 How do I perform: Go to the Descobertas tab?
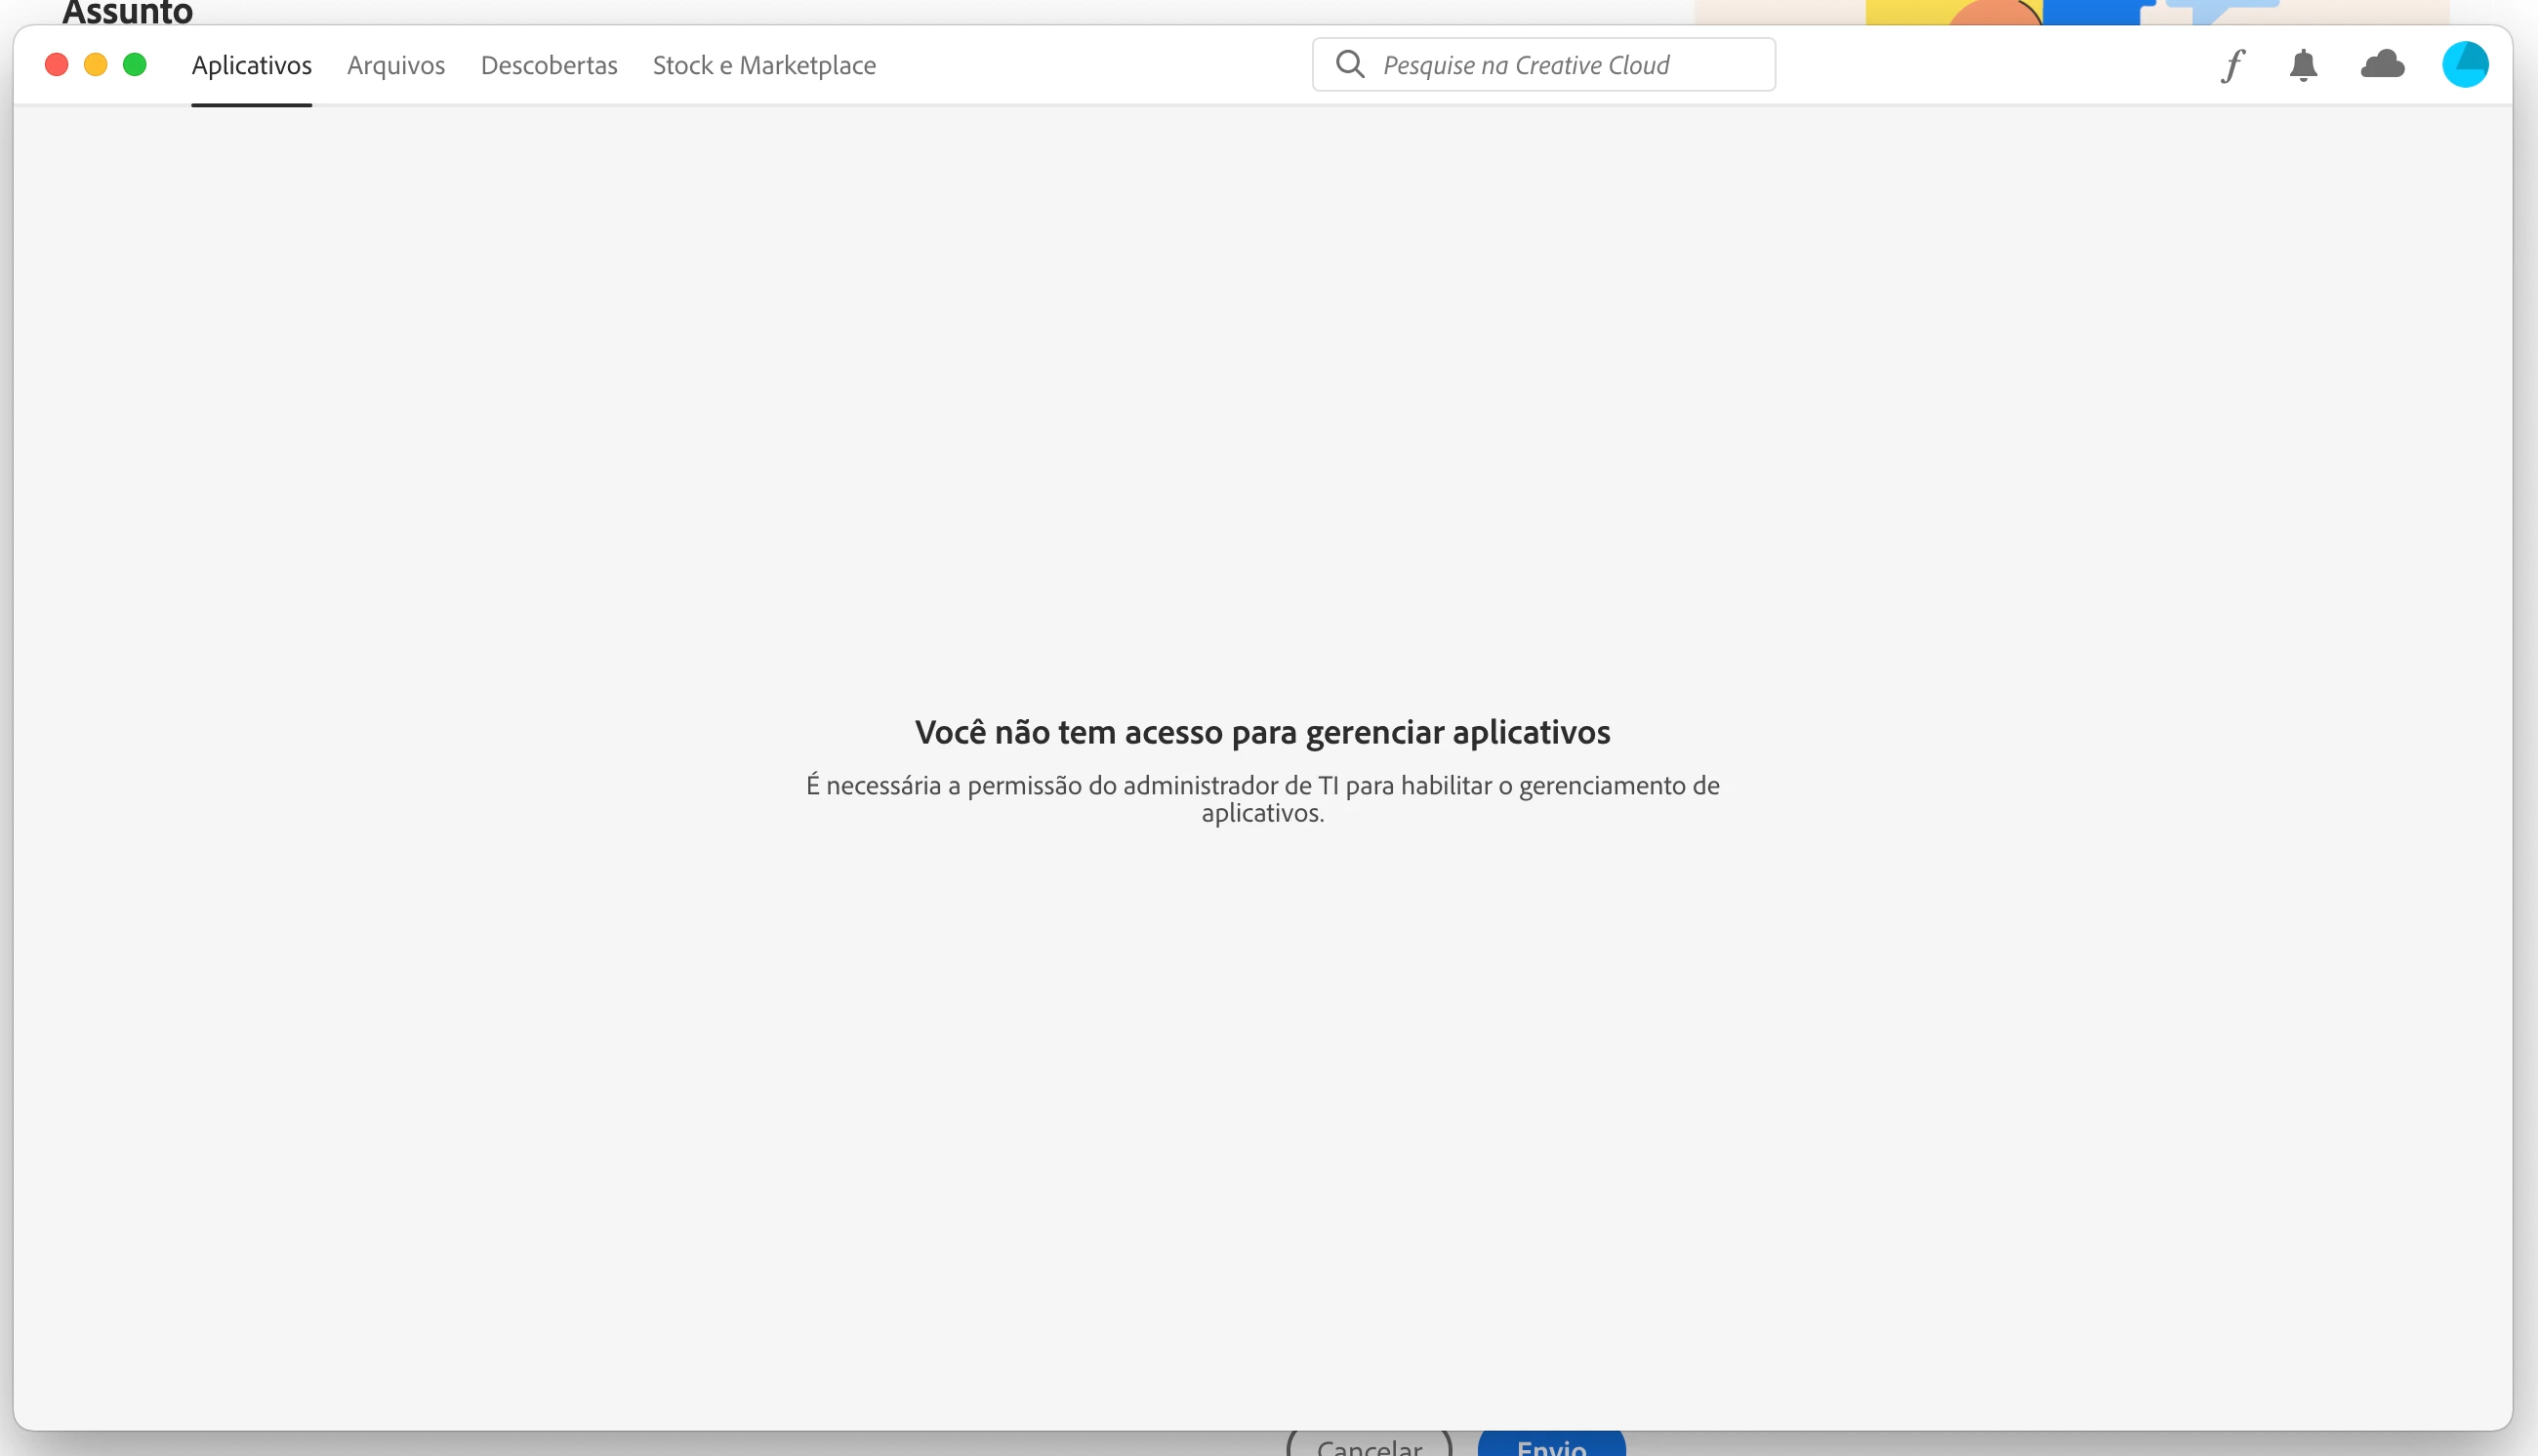tap(549, 65)
